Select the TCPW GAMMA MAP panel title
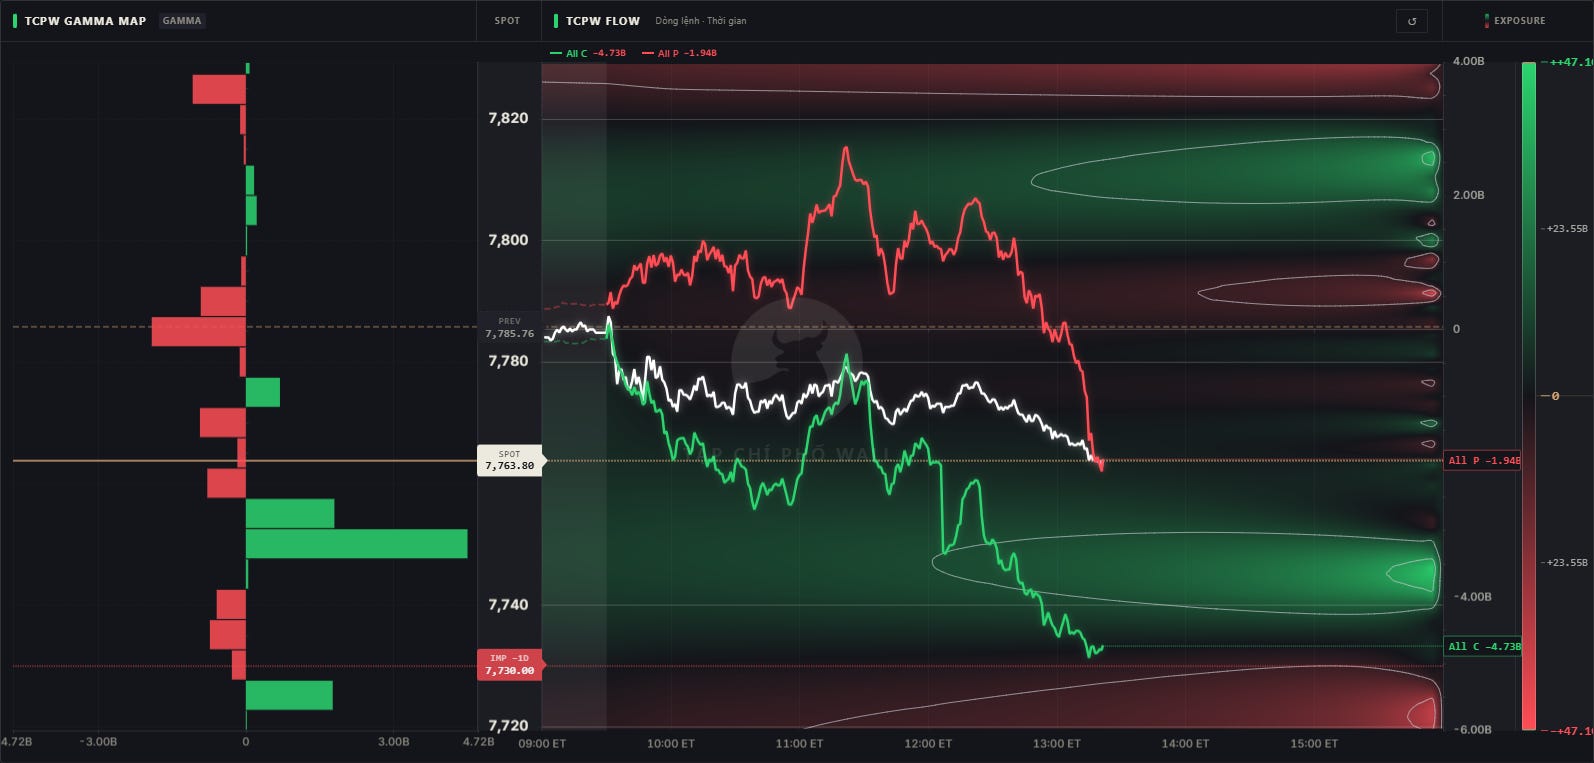 click(x=85, y=20)
